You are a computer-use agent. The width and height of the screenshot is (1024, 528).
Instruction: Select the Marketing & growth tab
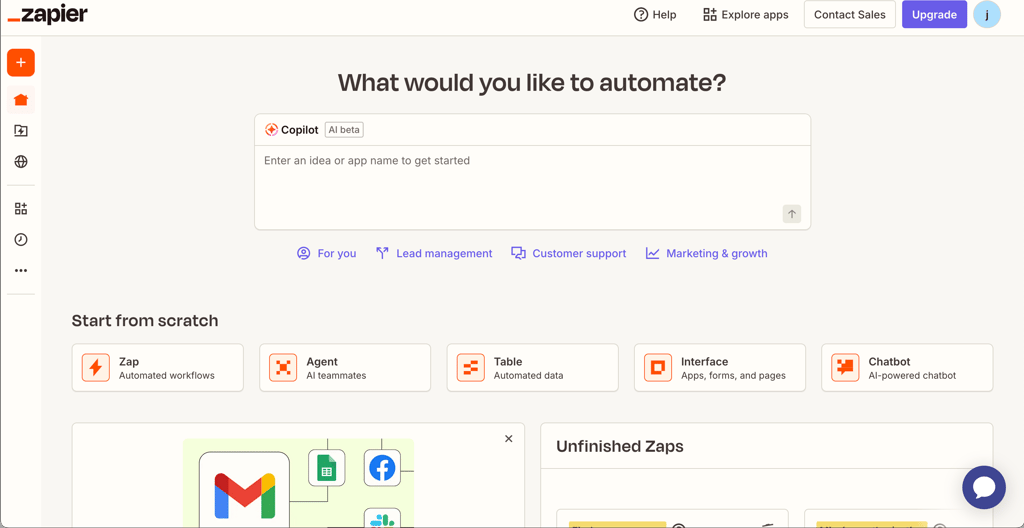(x=707, y=253)
